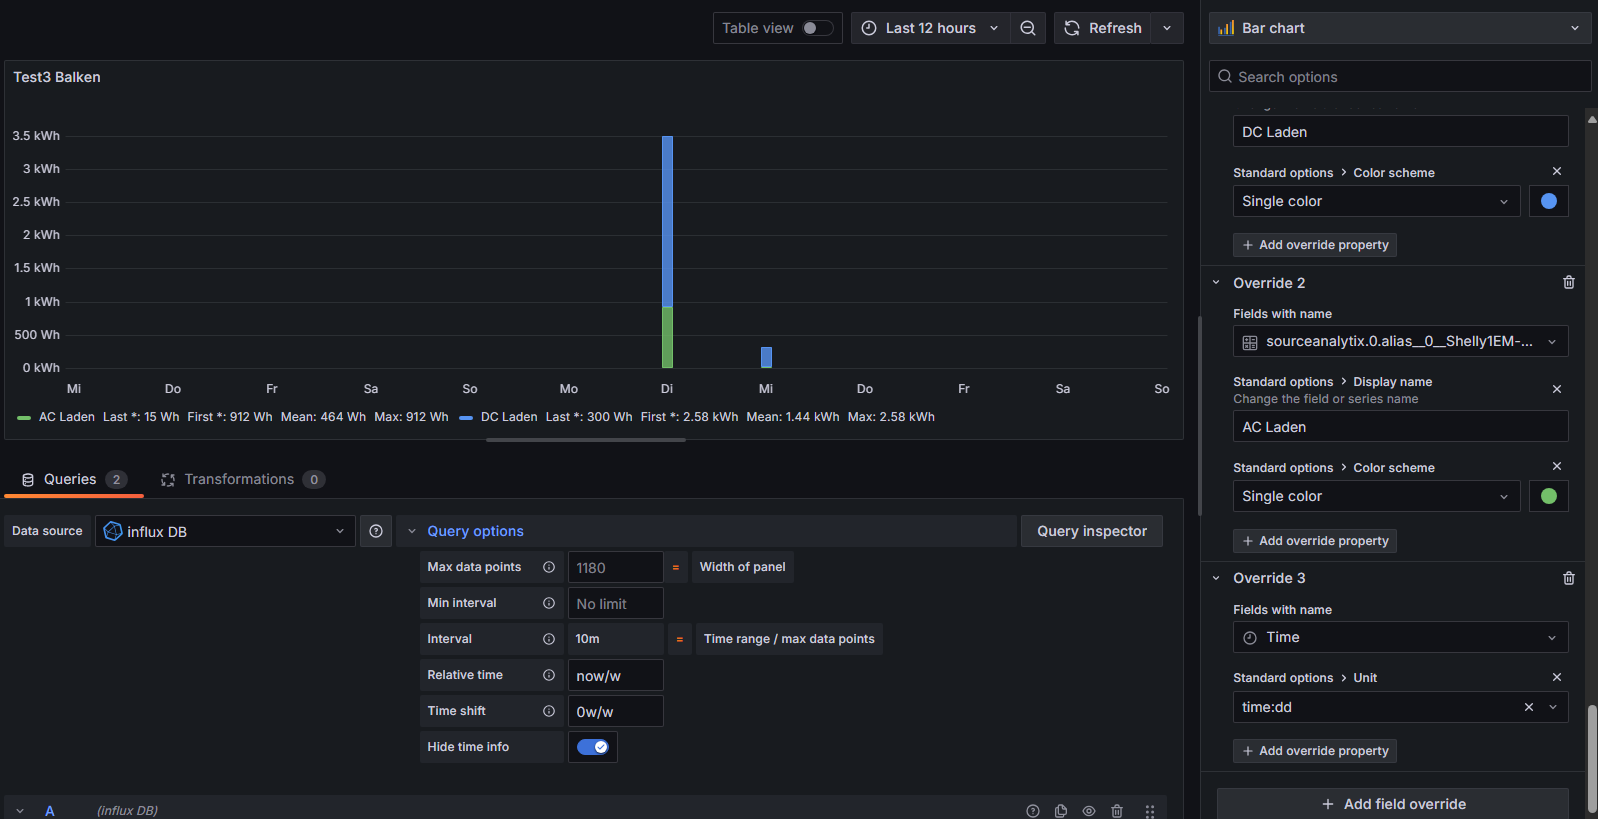The image size is (1598, 819).
Task: Delete query A with trash icon
Action: 1117,811
